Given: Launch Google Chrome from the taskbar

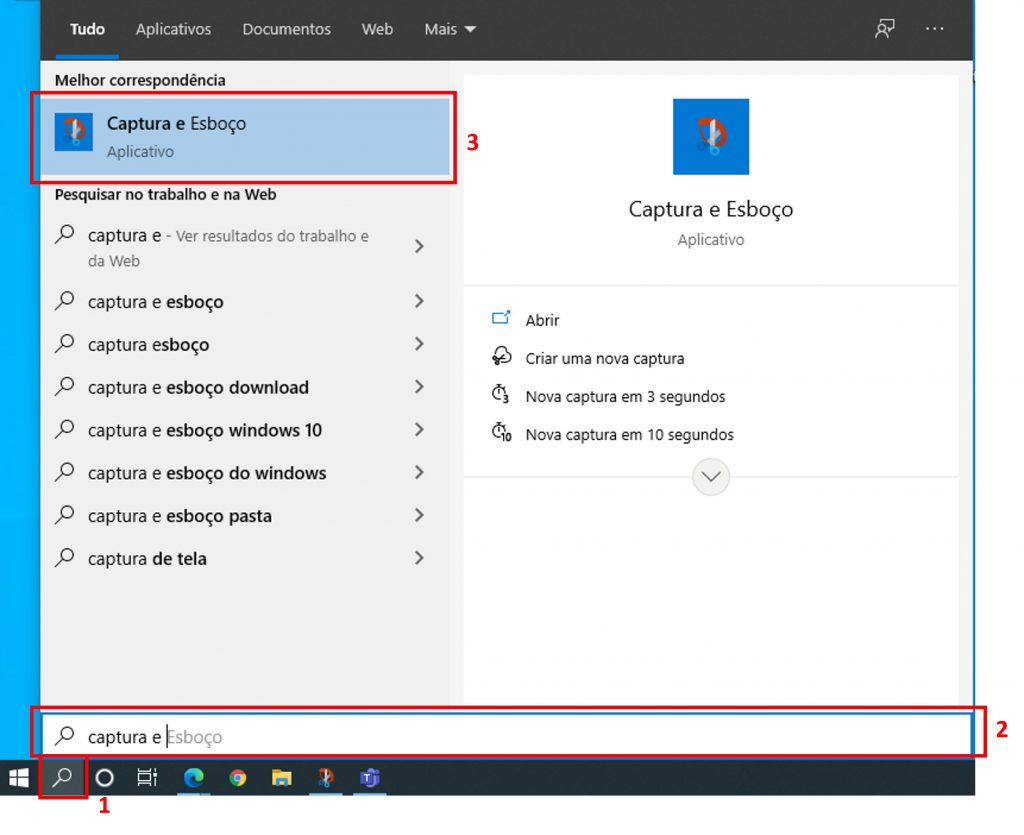Looking at the screenshot, I should (238, 778).
